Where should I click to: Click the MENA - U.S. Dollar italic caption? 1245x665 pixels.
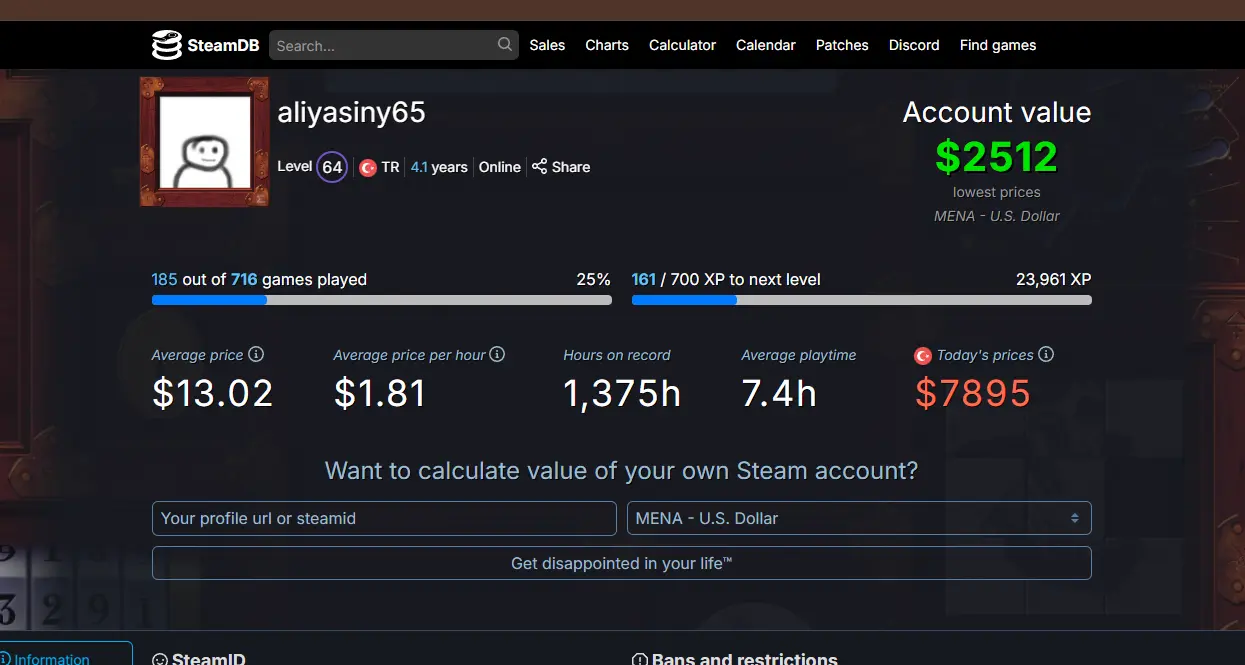[x=997, y=216]
